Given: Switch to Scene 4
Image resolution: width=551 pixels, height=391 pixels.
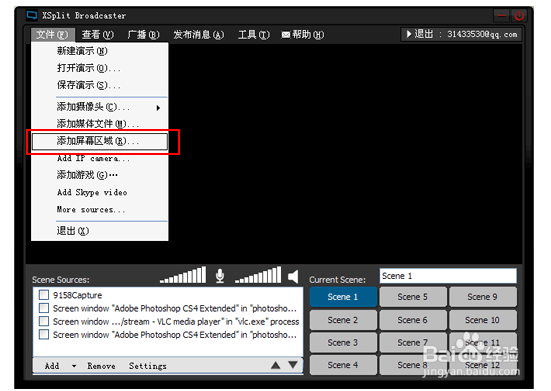Looking at the screenshot, I should click(x=343, y=365).
